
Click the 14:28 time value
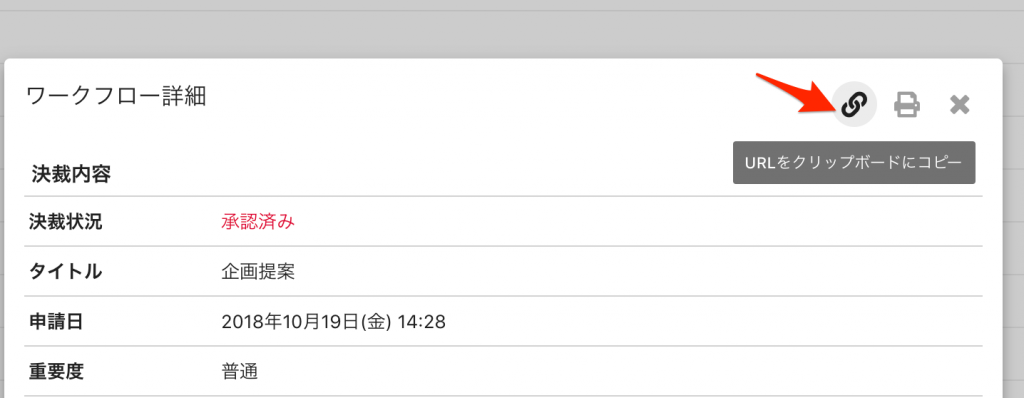click(421, 322)
